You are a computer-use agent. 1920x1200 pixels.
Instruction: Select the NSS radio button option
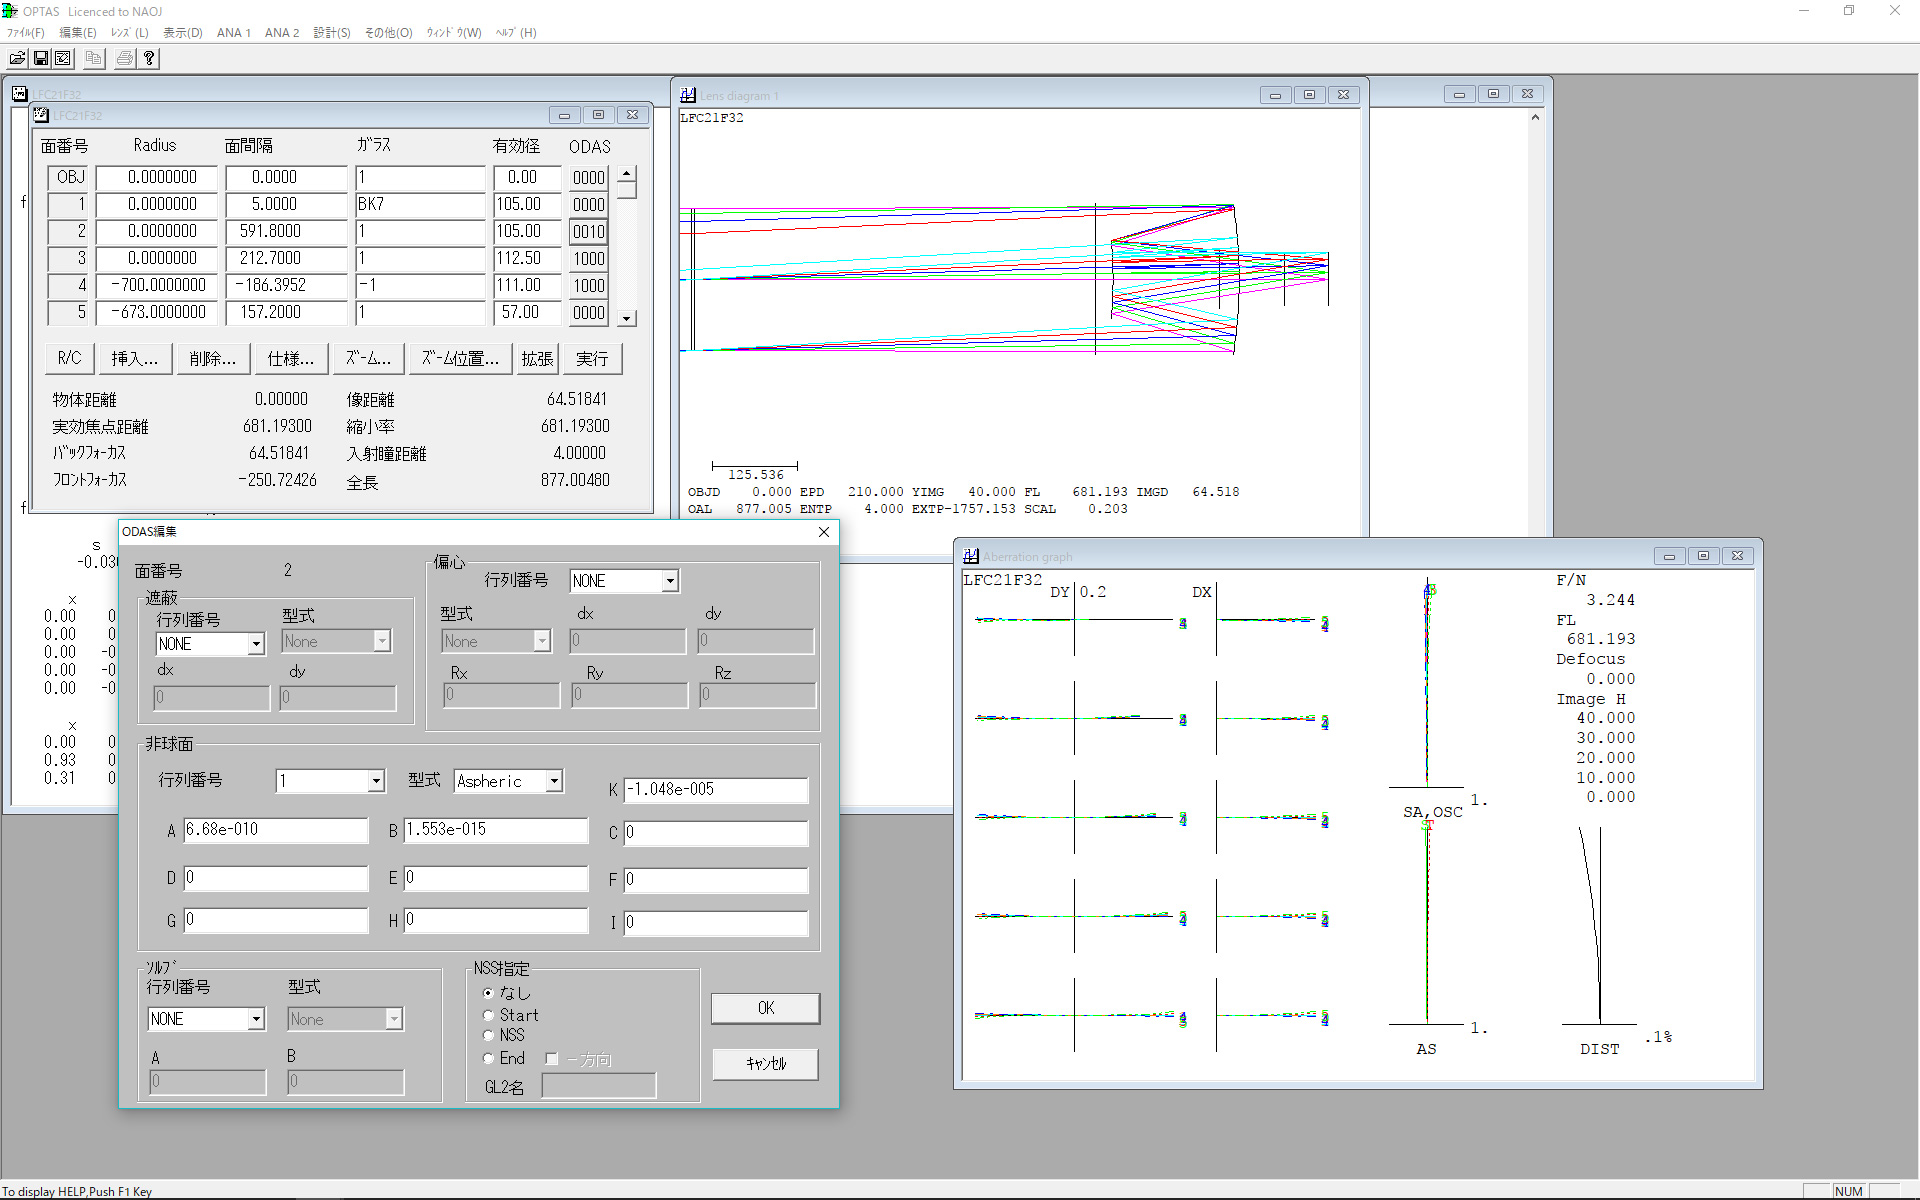click(489, 1036)
